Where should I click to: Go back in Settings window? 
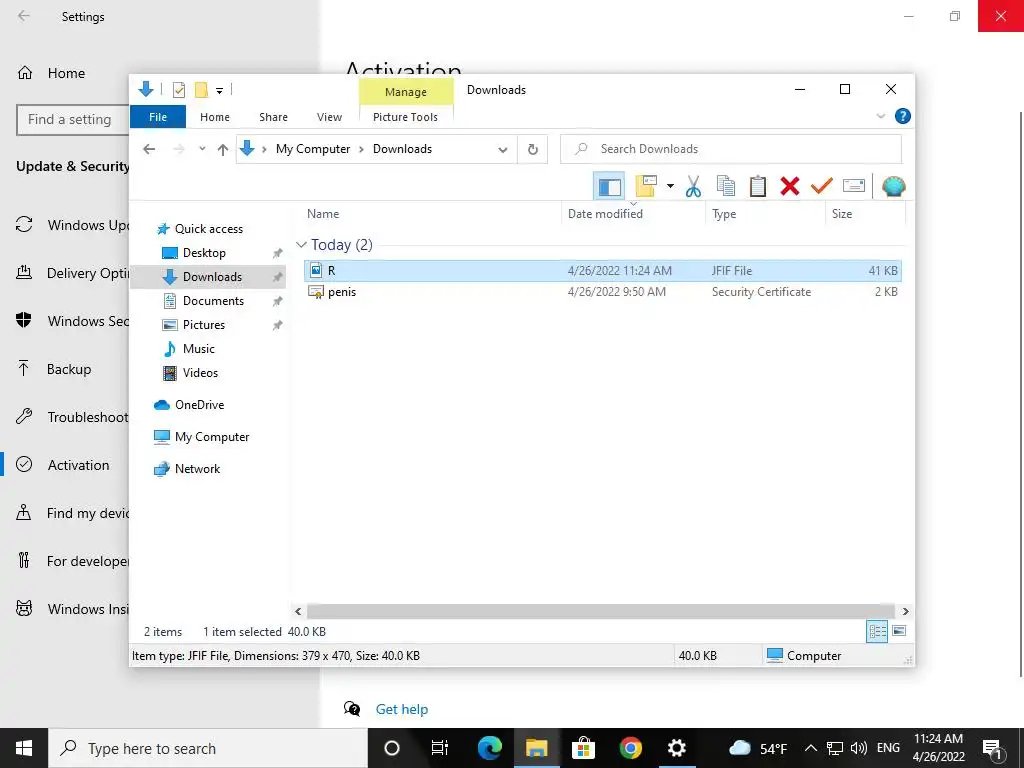coord(24,16)
